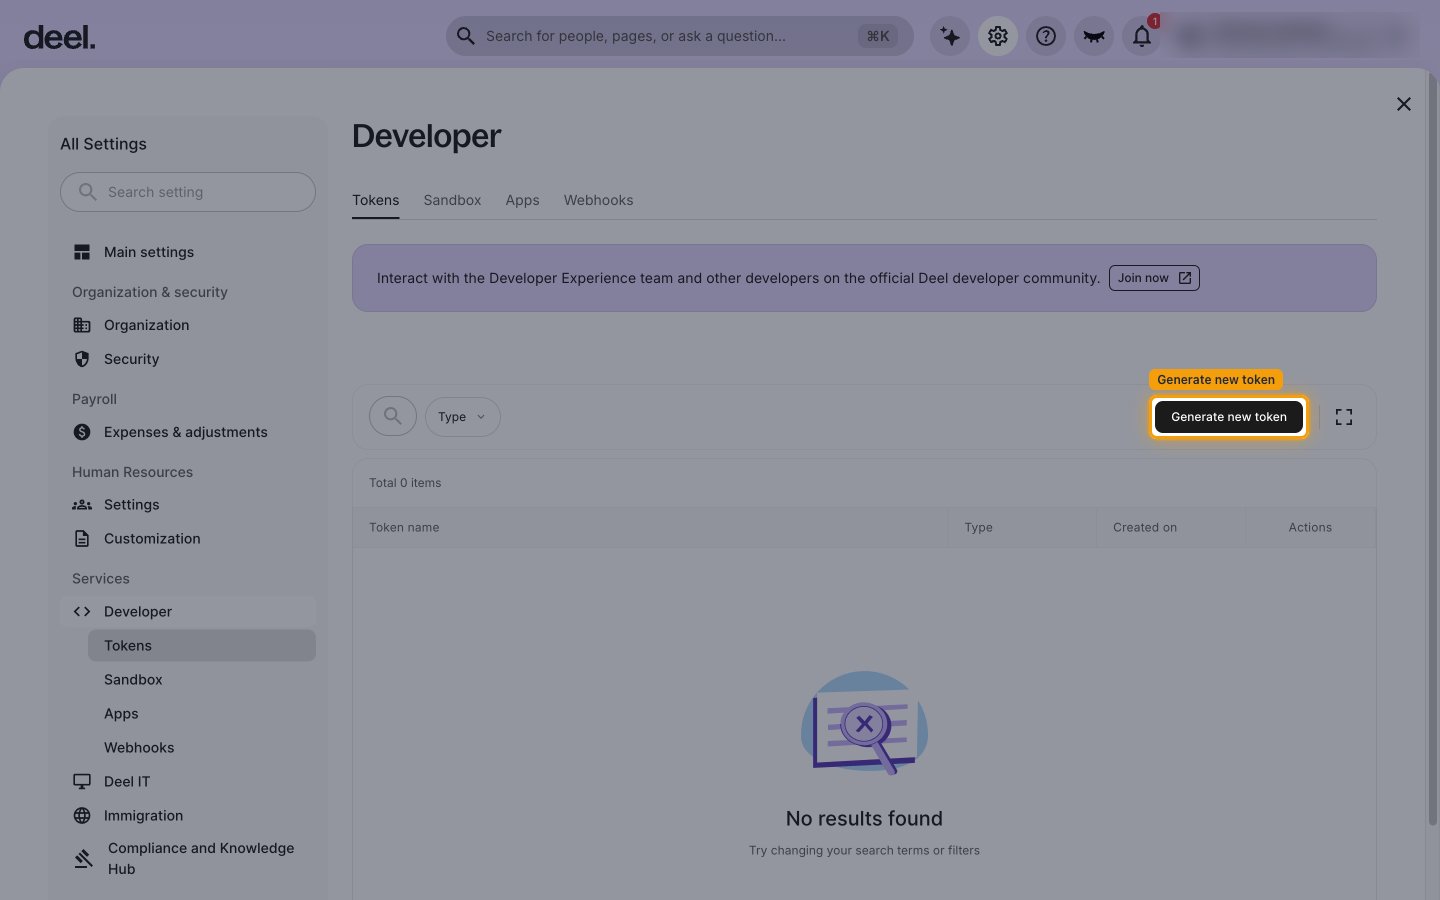Click the Compliance gavel icon
This screenshot has width=1440, height=900.
(84, 858)
